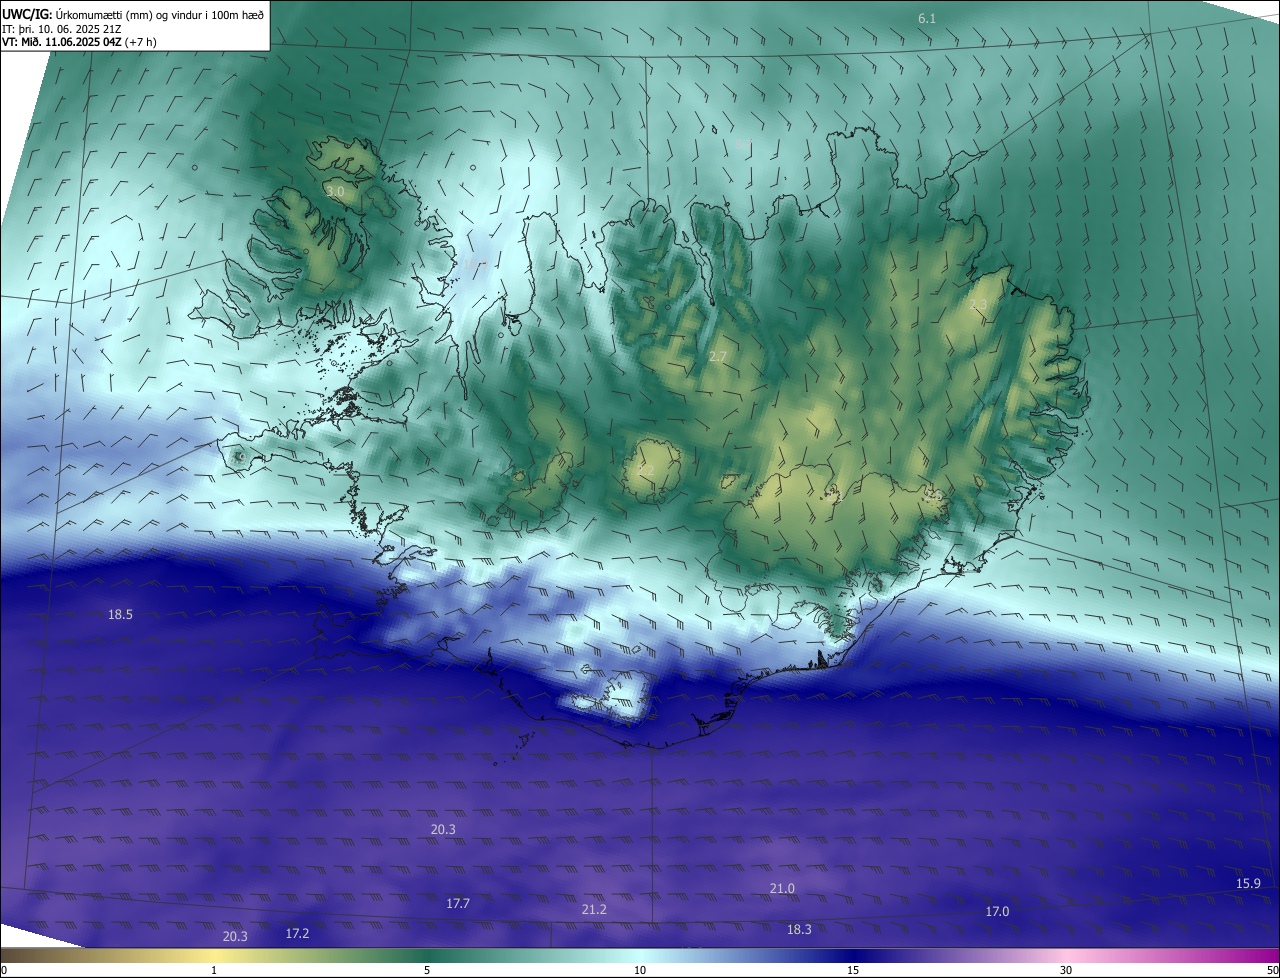
Task: Click the 17.2 value label
Action: [297, 933]
